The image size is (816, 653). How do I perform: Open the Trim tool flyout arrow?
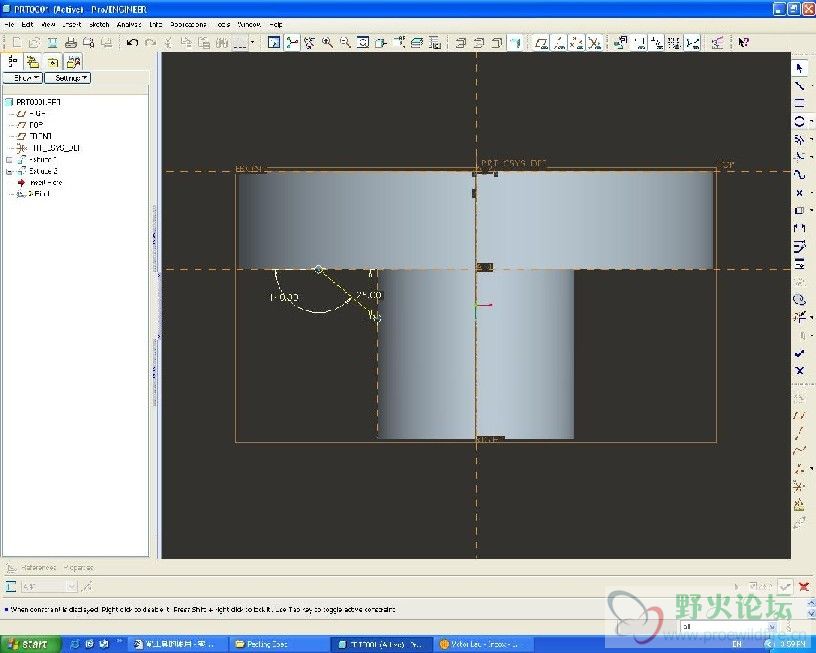811,317
